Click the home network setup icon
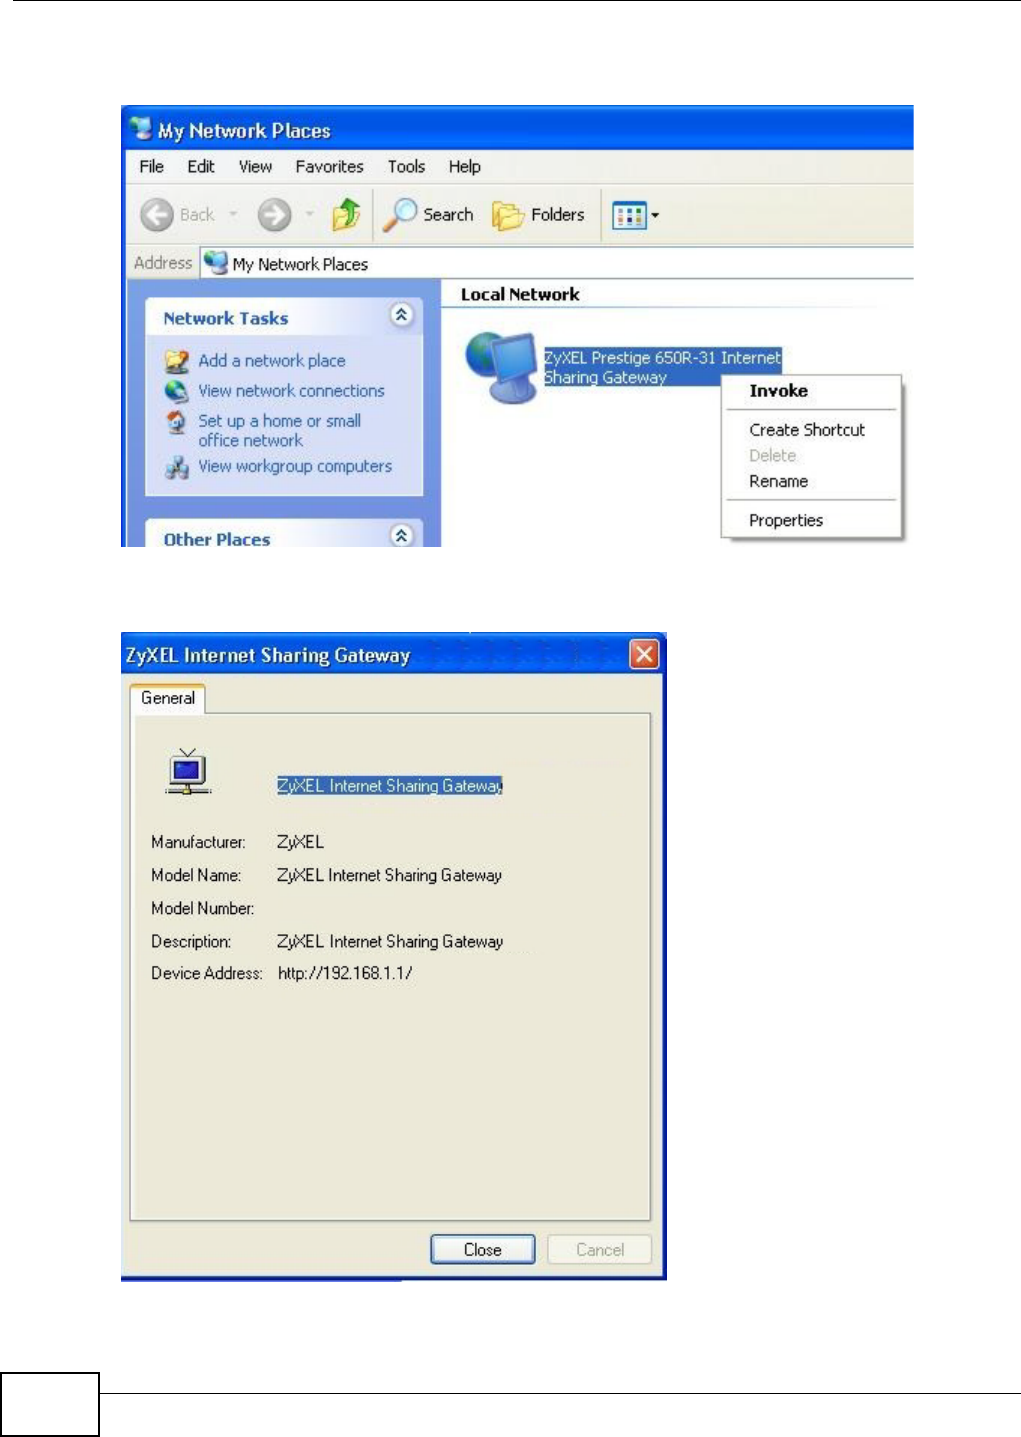The image size is (1021, 1437). point(177,422)
